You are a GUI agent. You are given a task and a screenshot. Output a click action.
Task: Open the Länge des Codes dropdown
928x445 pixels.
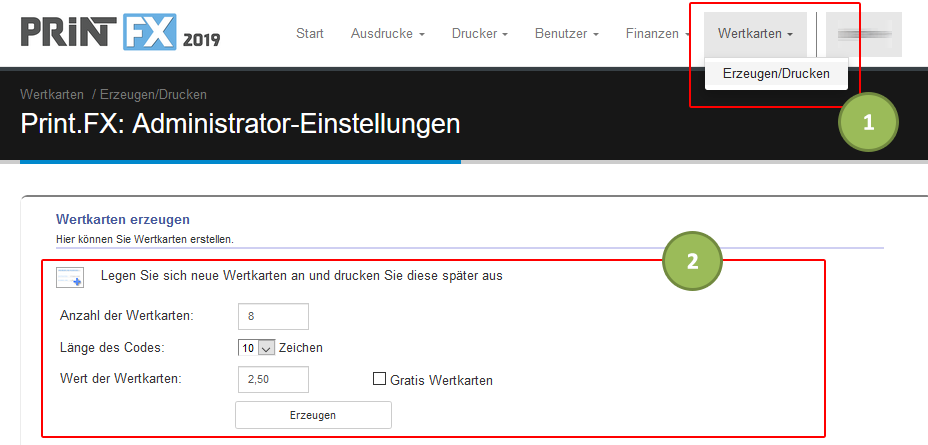[256, 348]
